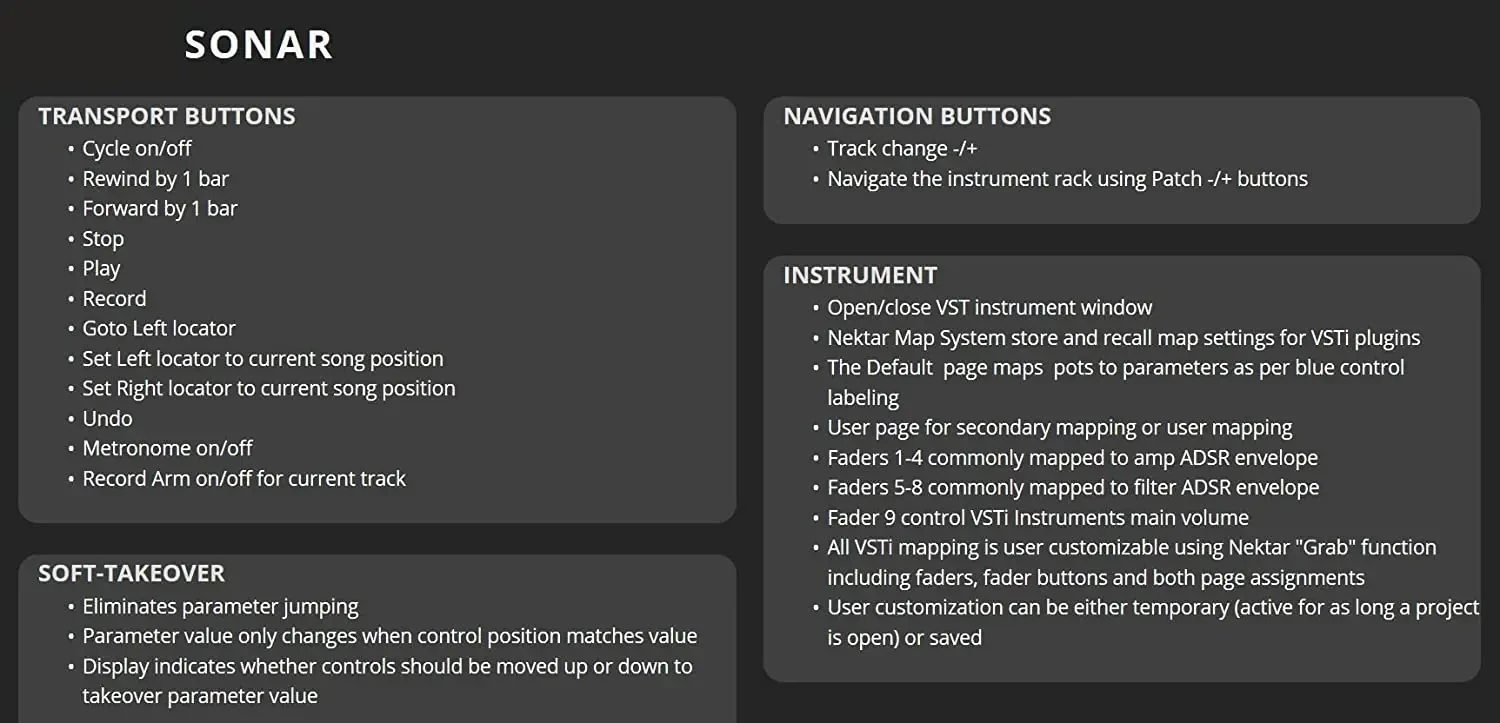Select "Record Arm on/off for current track"
Viewport: 1500px width, 723px height.
click(244, 478)
